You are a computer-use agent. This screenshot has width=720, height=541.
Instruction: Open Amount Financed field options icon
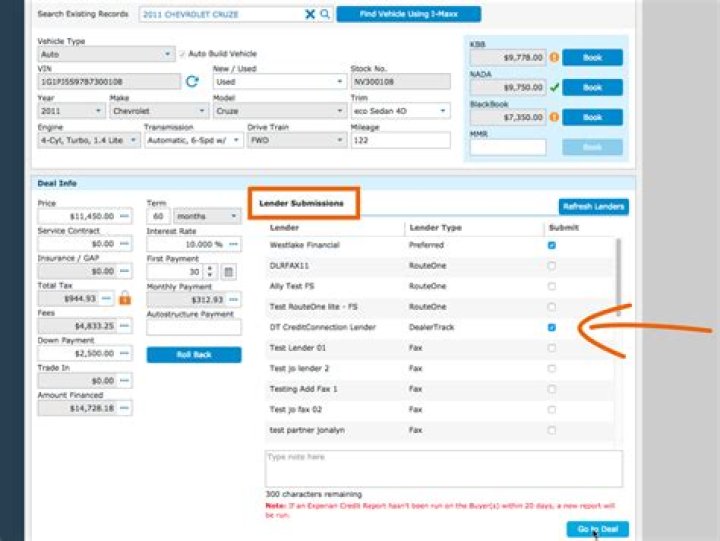point(124,408)
